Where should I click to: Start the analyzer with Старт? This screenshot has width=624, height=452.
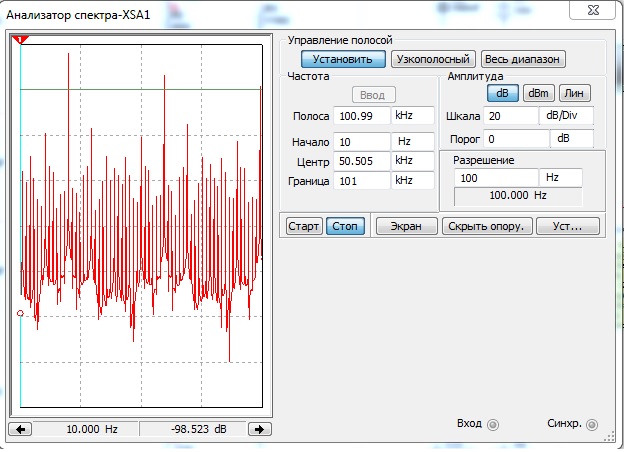coord(304,226)
